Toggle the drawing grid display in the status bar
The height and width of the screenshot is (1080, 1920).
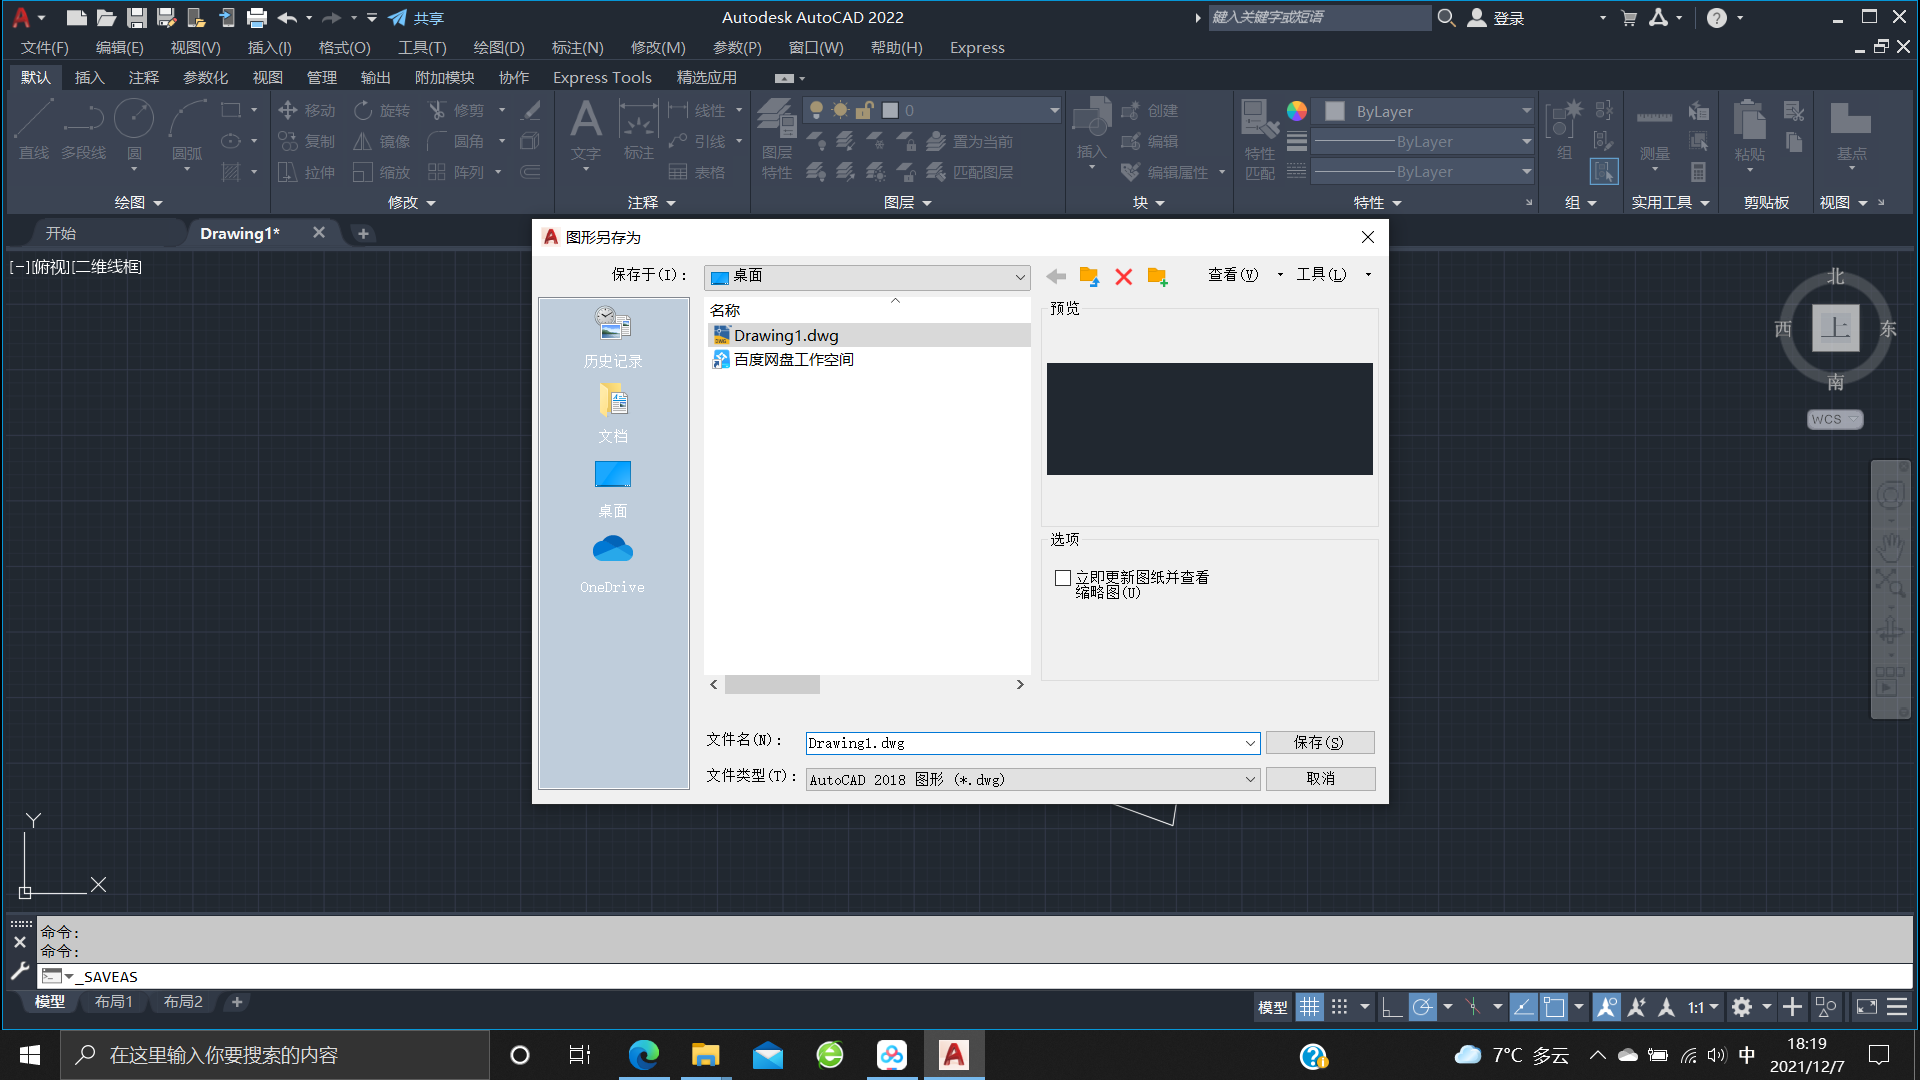point(1309,1007)
